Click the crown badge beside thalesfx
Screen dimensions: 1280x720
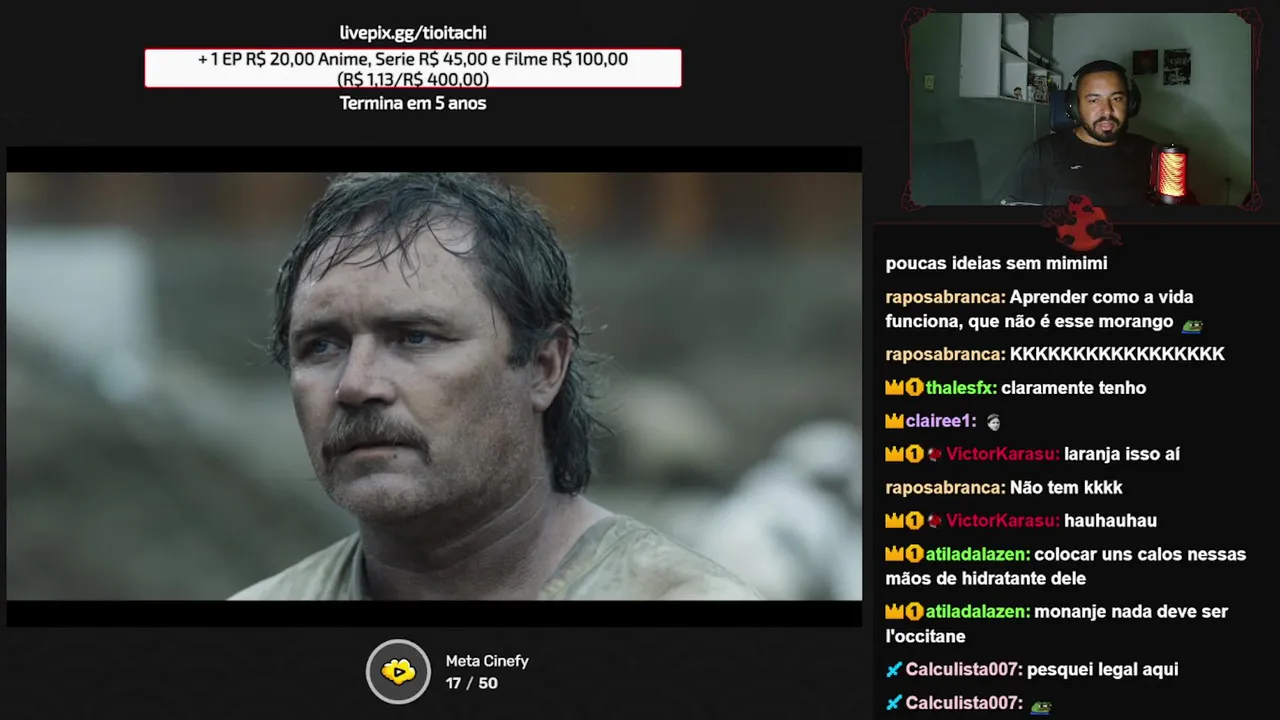click(x=894, y=388)
